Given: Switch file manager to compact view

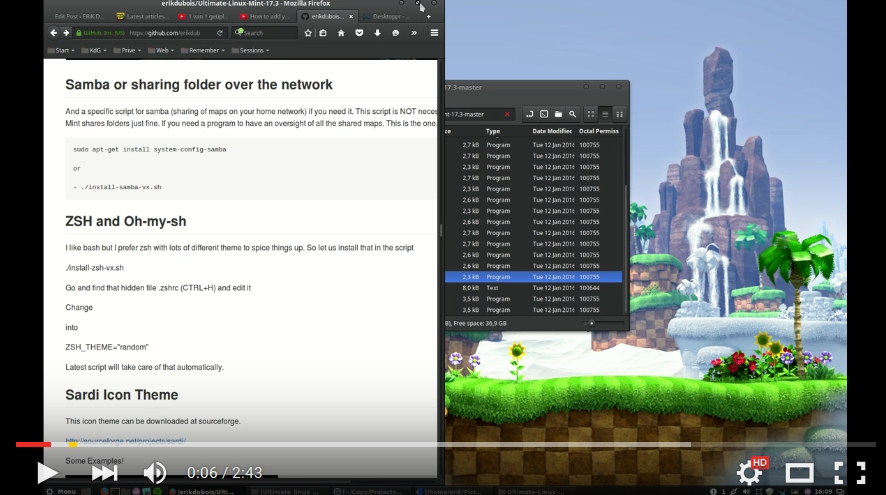Looking at the screenshot, I should click(x=619, y=114).
